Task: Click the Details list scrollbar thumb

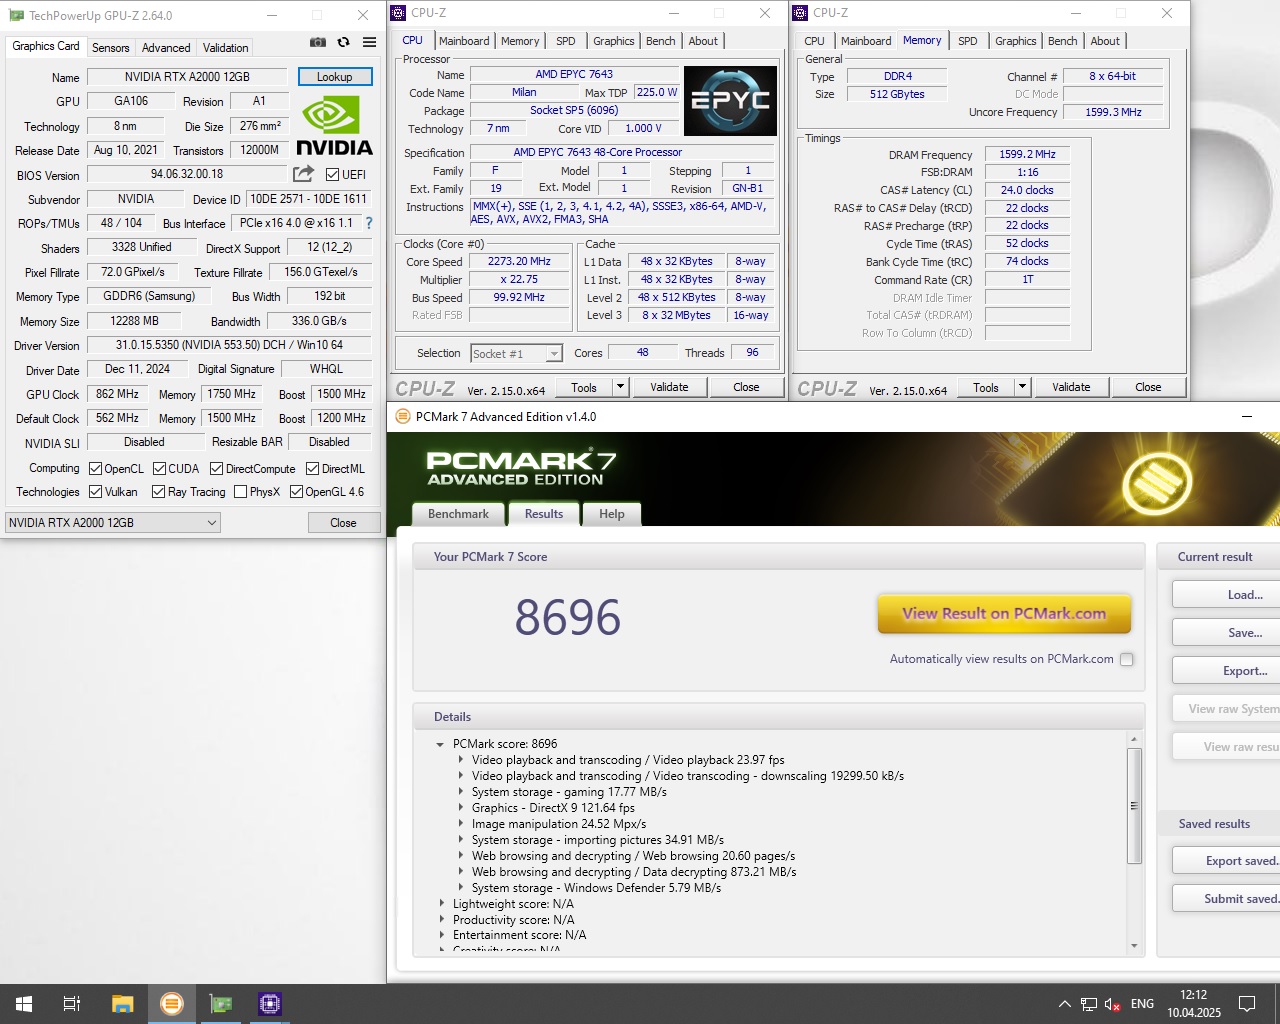Action: (1134, 805)
